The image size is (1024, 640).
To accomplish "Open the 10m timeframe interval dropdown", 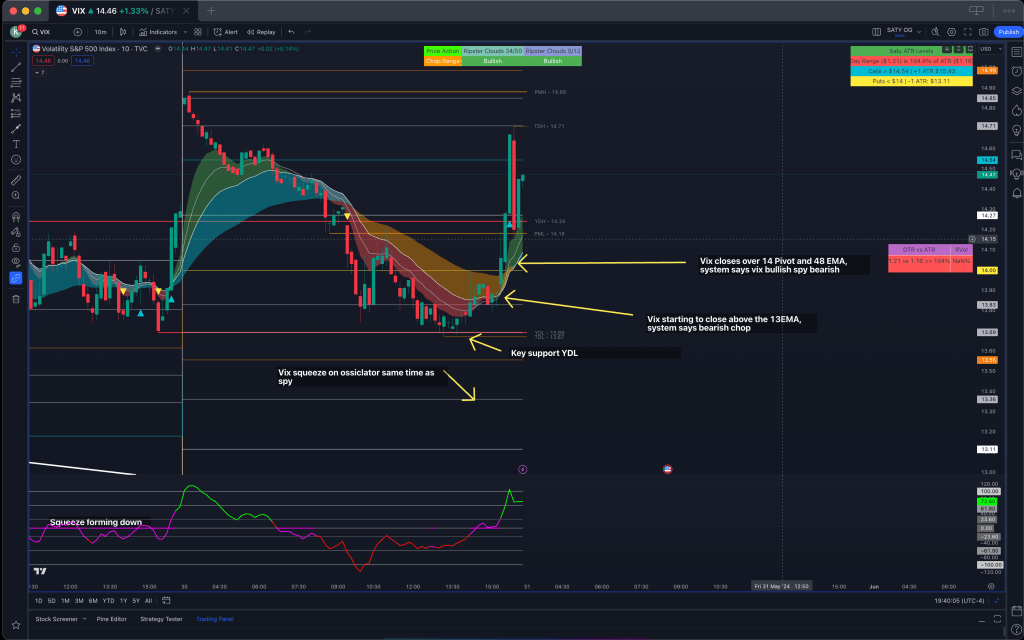I will click(x=100, y=32).
